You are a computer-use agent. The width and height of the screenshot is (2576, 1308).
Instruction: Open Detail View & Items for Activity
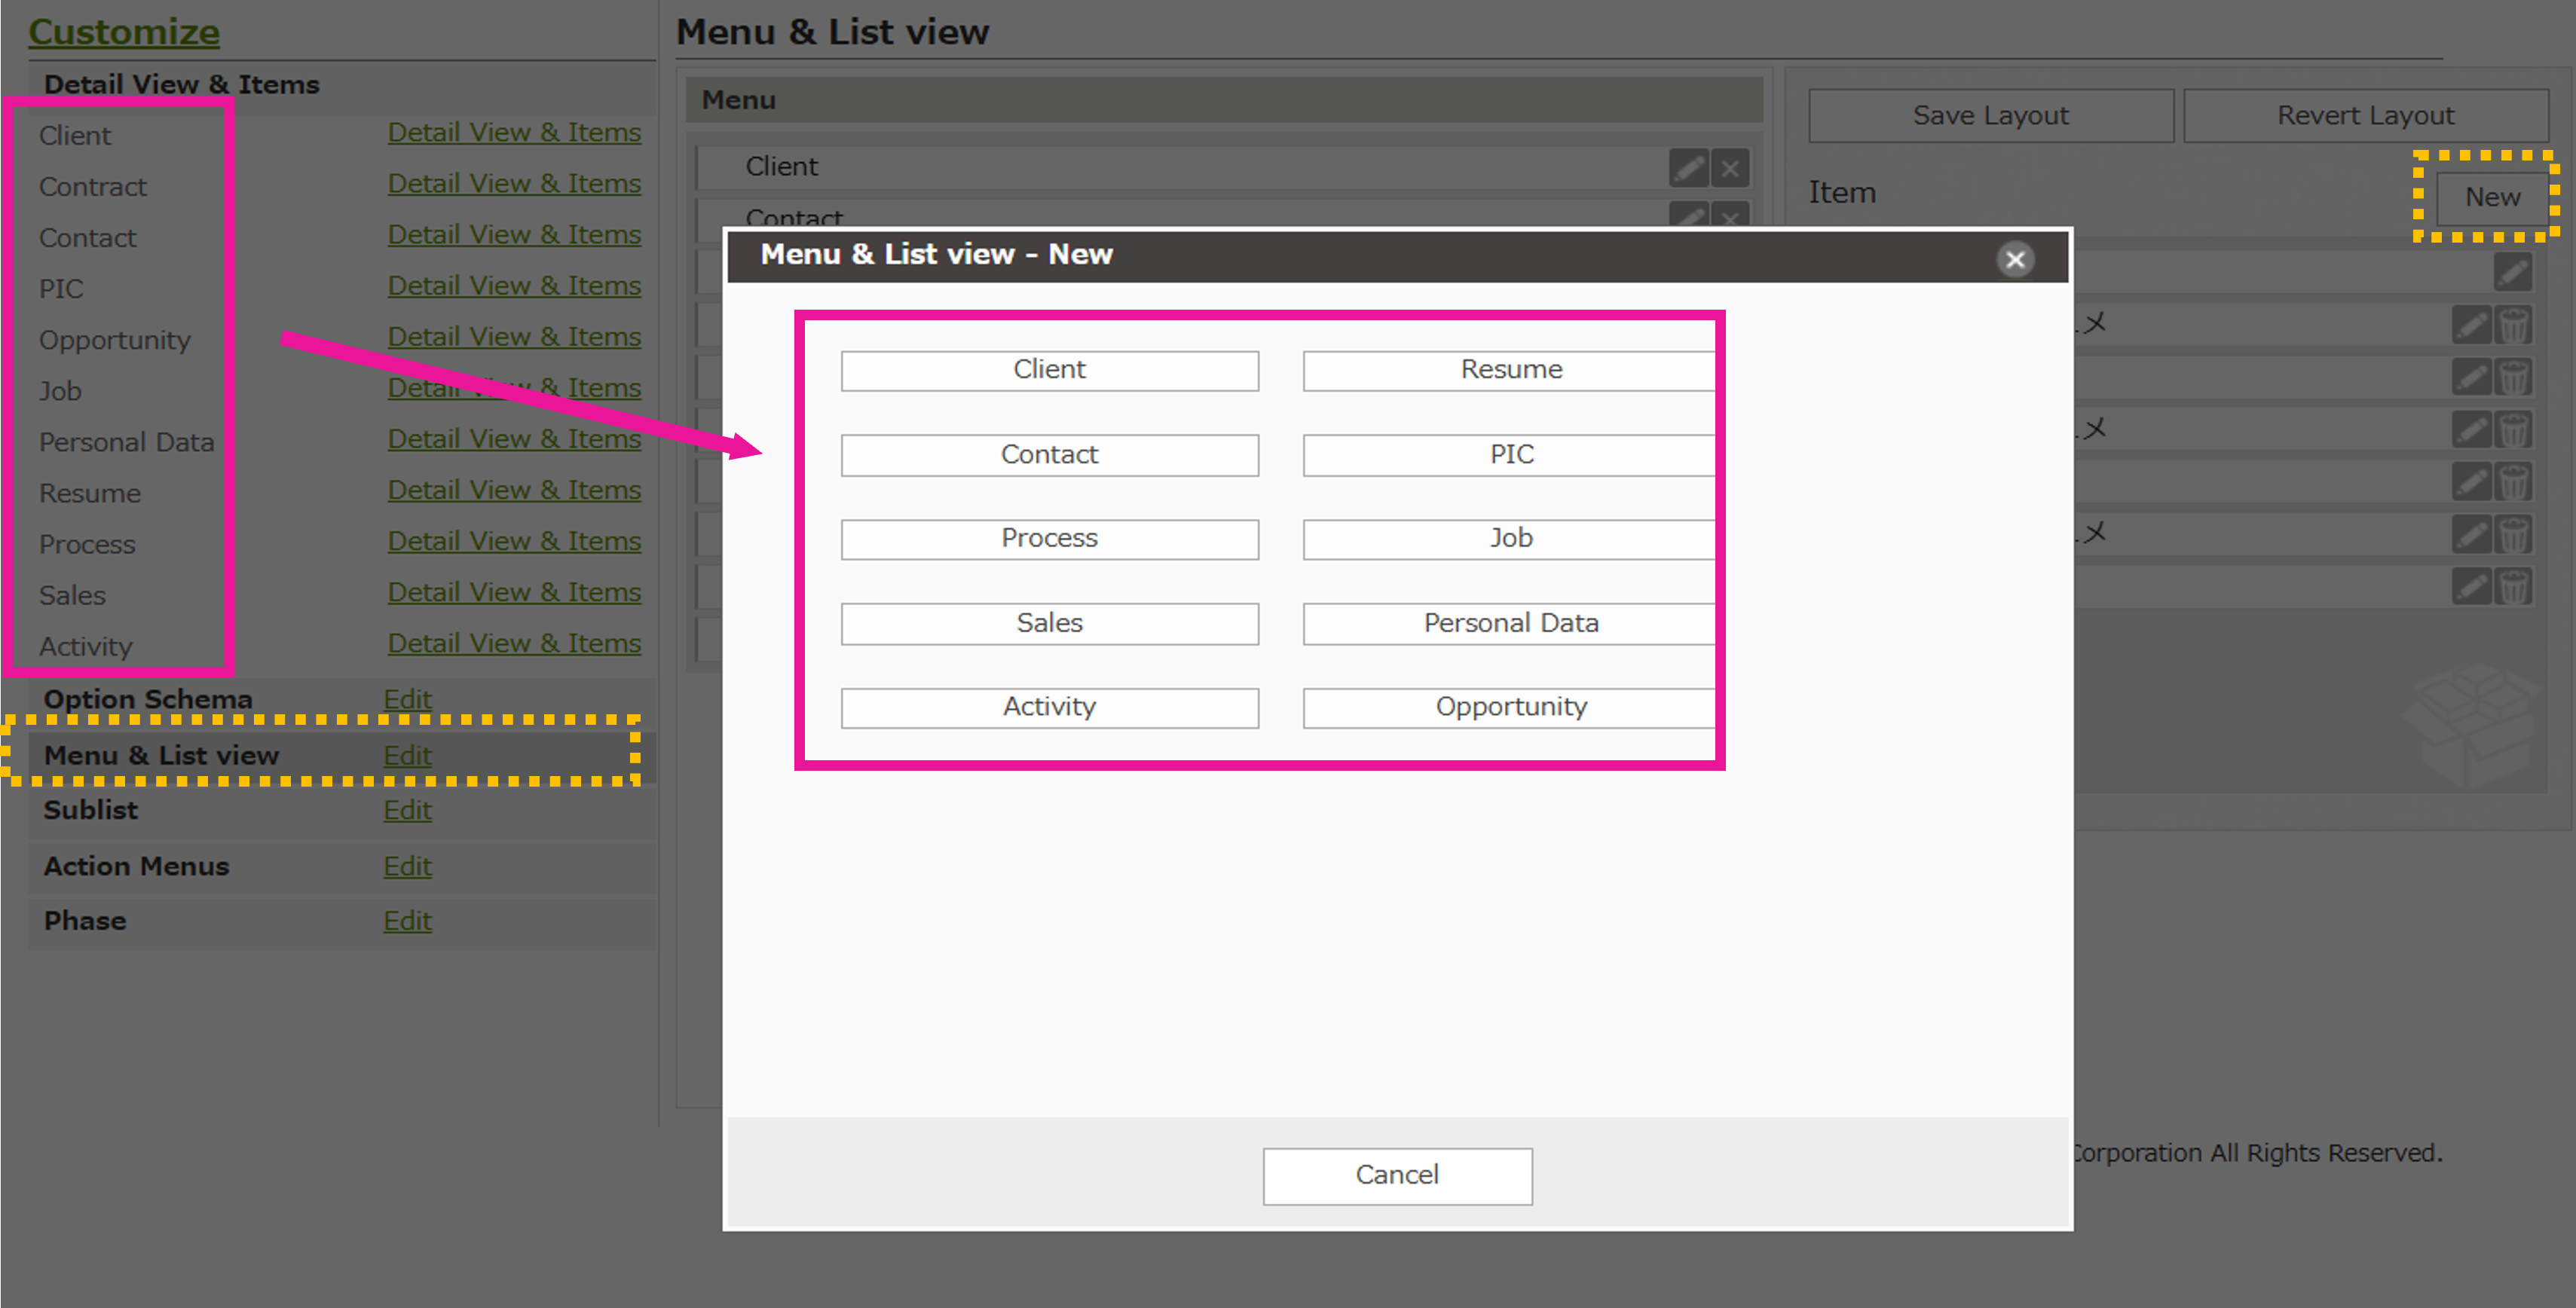tap(514, 643)
